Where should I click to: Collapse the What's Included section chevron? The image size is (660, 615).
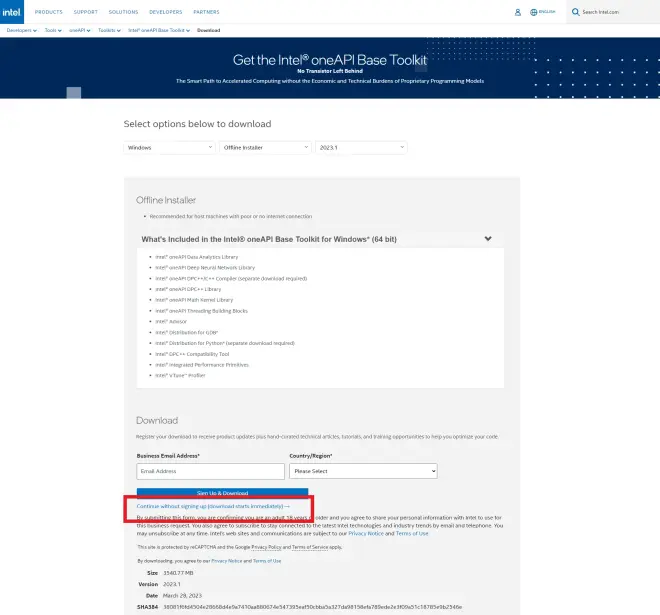pyautogui.click(x=488, y=239)
